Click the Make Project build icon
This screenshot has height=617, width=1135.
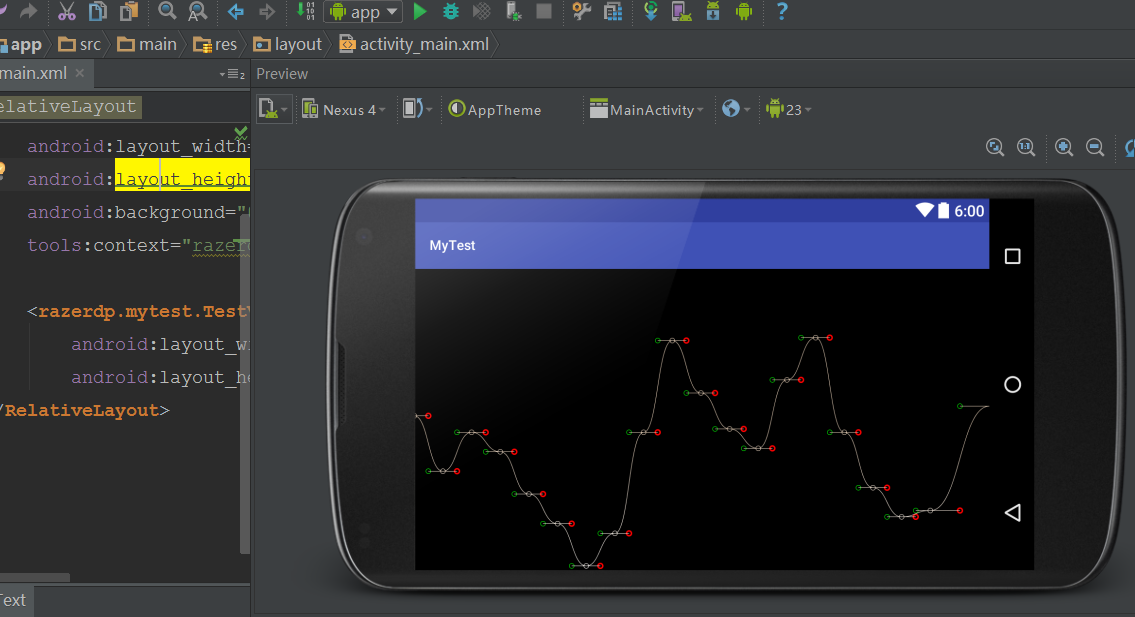coord(305,11)
